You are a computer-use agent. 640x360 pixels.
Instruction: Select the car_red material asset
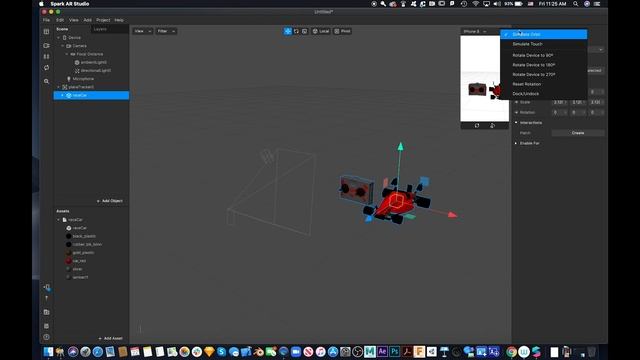pyautogui.click(x=79, y=261)
